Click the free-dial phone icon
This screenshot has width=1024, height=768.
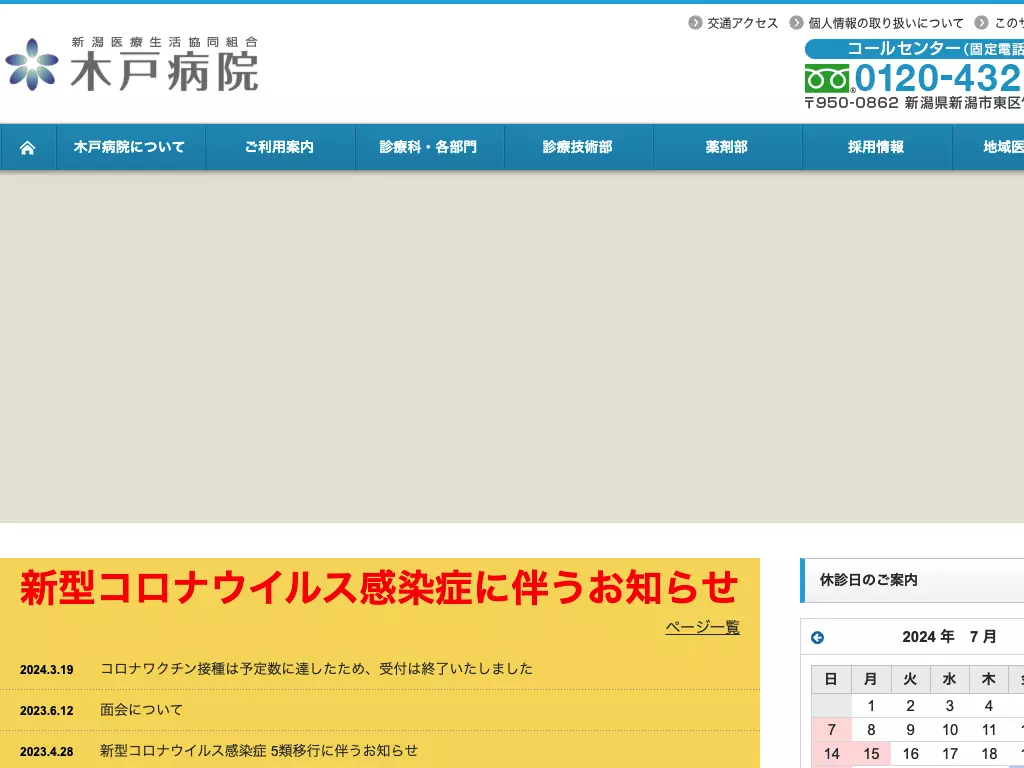pos(827,79)
